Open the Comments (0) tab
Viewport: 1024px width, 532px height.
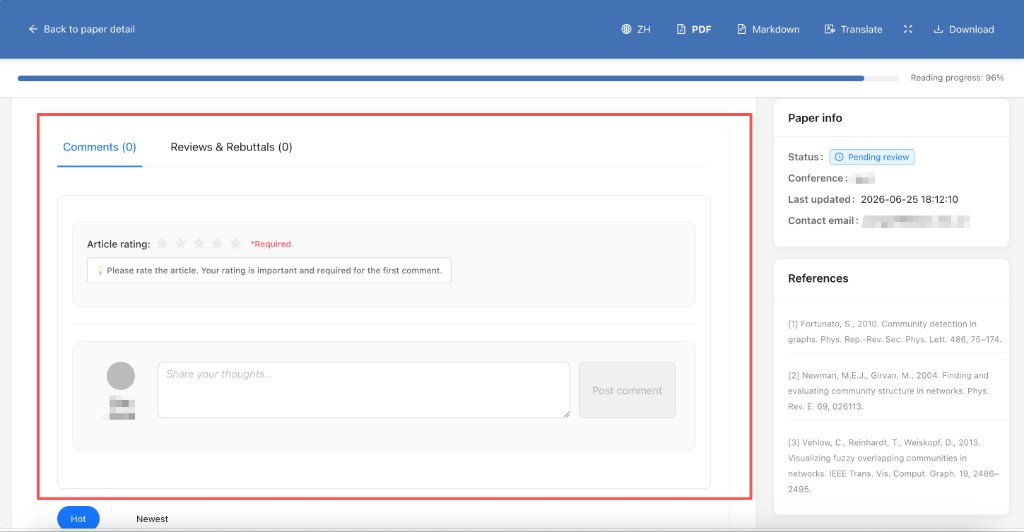[x=99, y=148]
